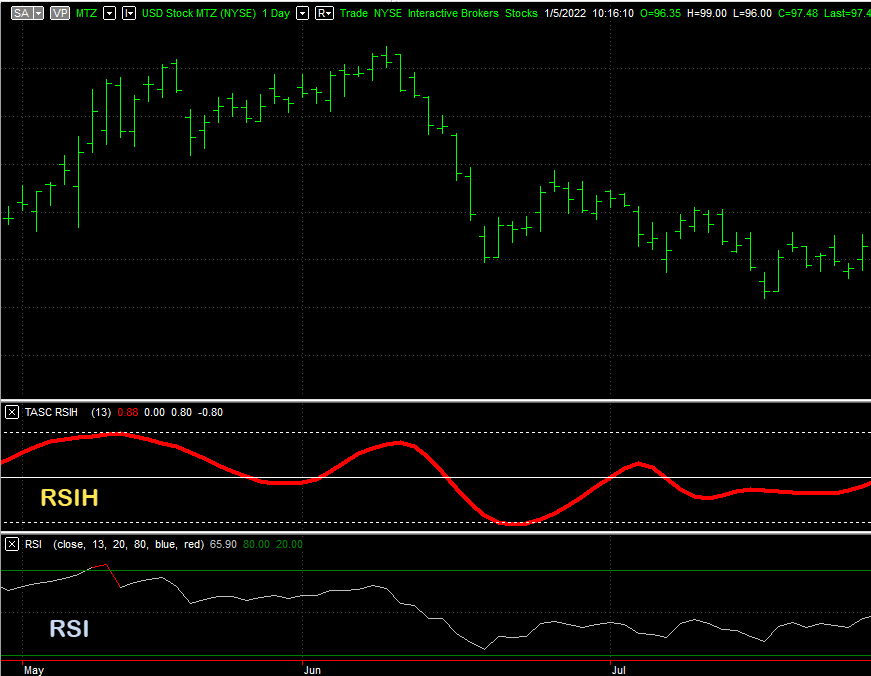Click the (13) period parameter of RSIH
871x676 pixels.
click(101, 412)
